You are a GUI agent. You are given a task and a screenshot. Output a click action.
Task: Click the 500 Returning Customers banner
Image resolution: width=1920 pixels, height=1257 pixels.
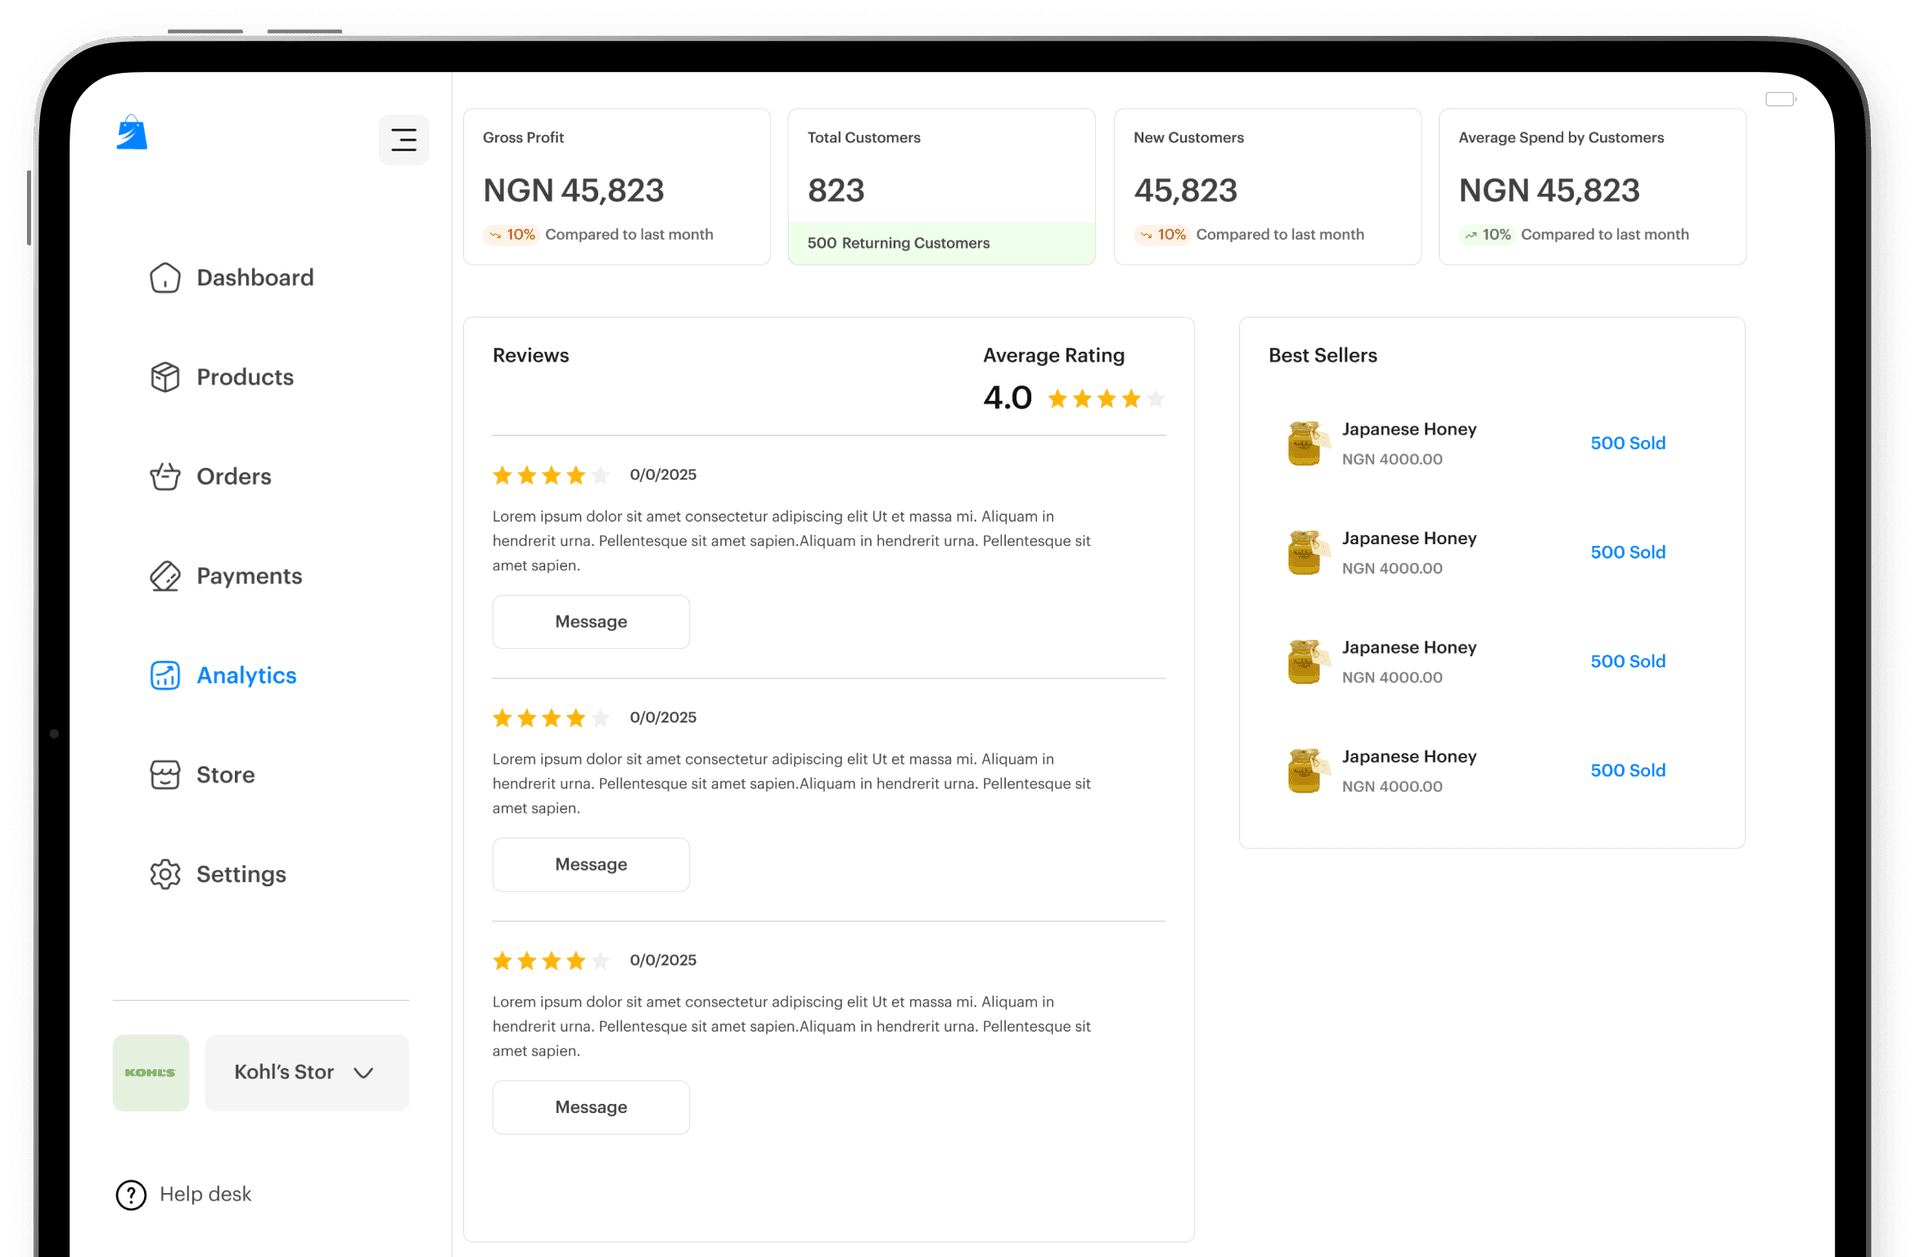click(x=941, y=243)
